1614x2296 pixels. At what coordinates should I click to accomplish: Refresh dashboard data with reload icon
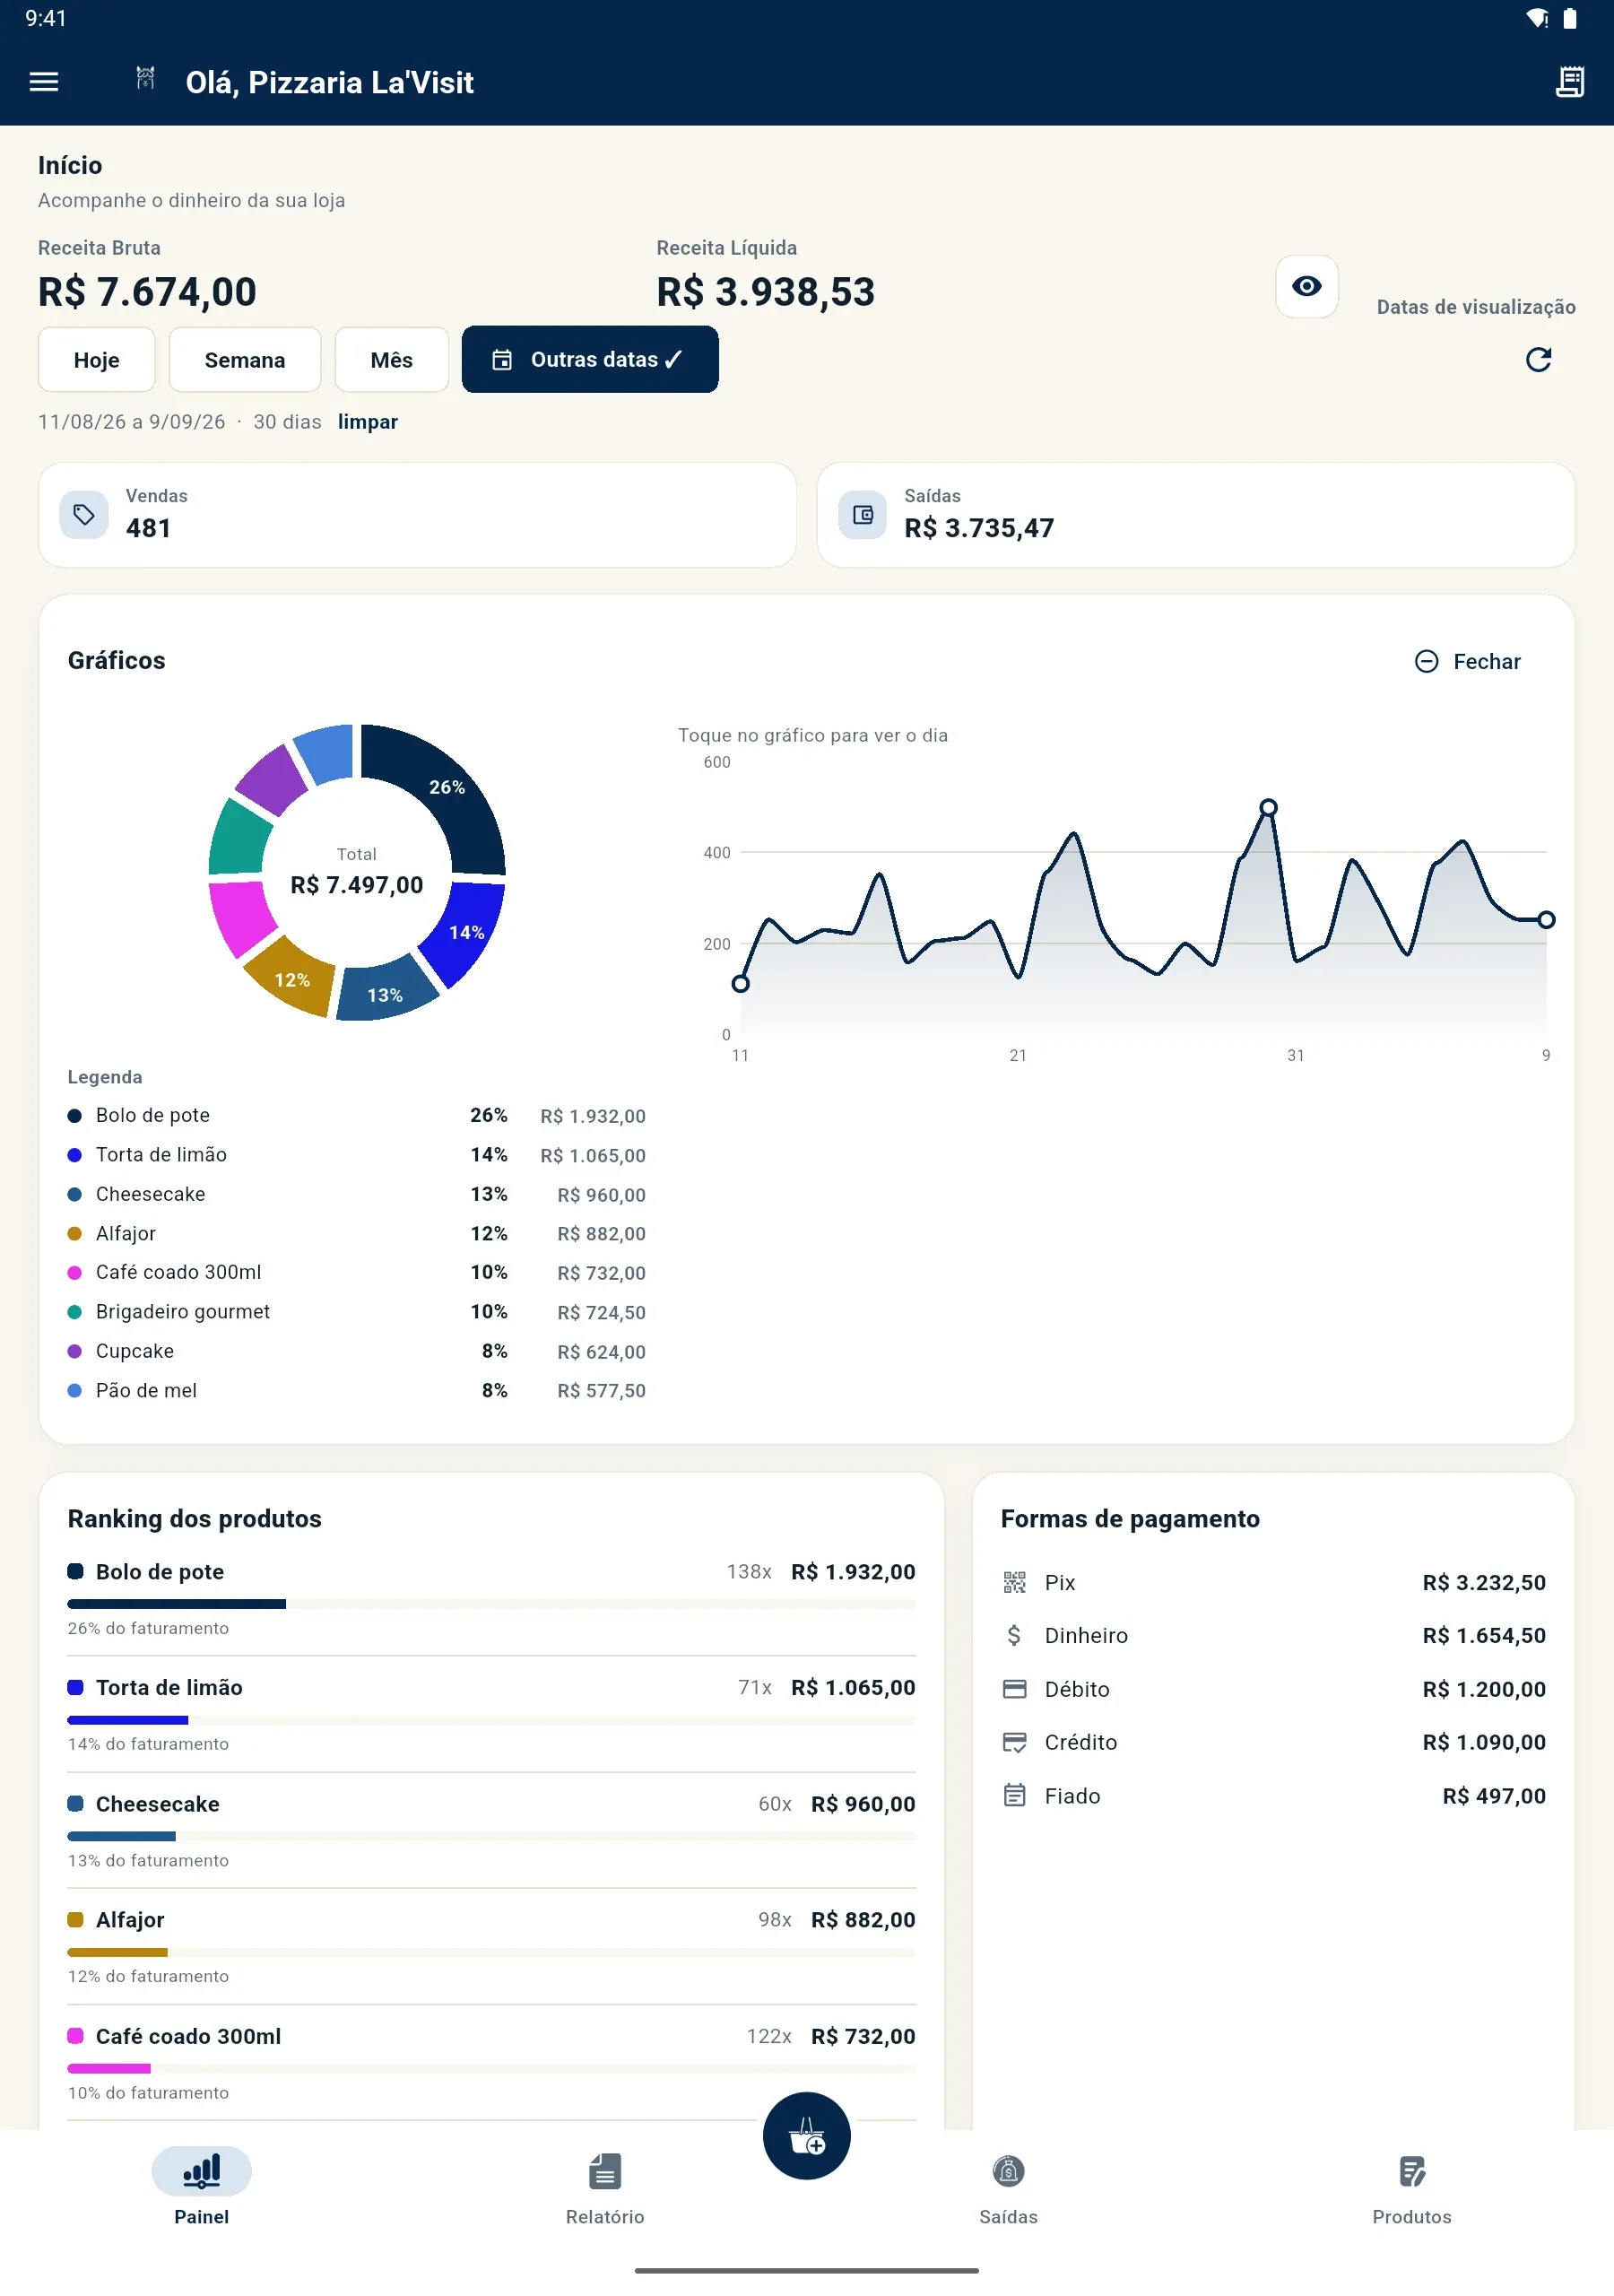click(x=1538, y=360)
